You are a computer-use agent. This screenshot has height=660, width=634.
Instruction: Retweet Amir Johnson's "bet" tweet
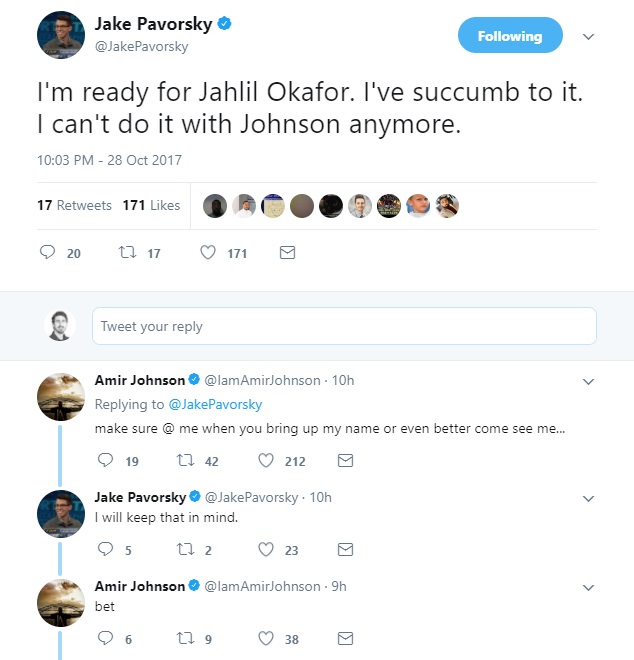[x=185, y=638]
